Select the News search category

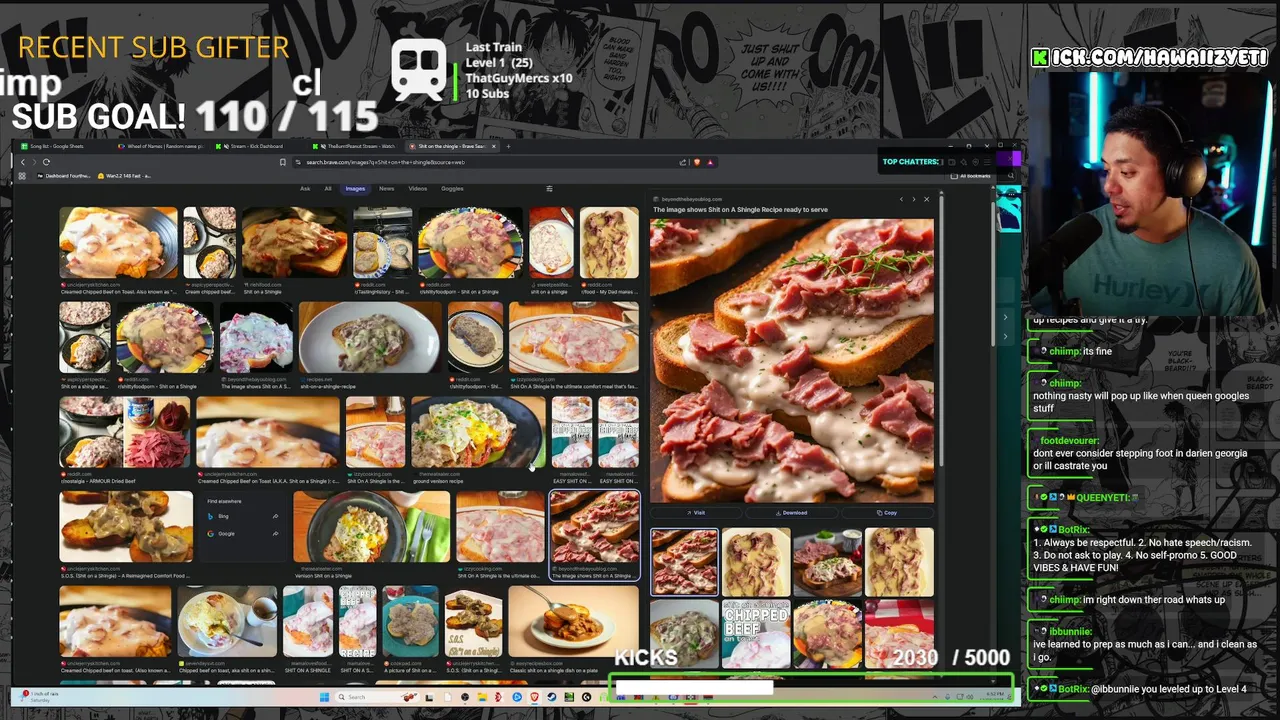[x=386, y=188]
